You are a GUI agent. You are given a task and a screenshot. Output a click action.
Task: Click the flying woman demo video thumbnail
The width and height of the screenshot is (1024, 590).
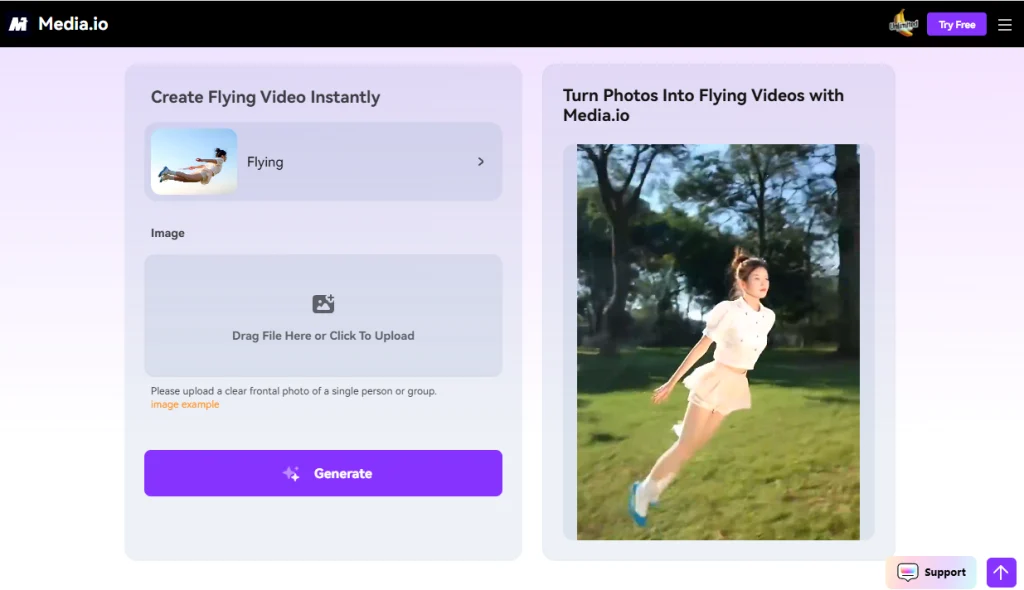717,341
